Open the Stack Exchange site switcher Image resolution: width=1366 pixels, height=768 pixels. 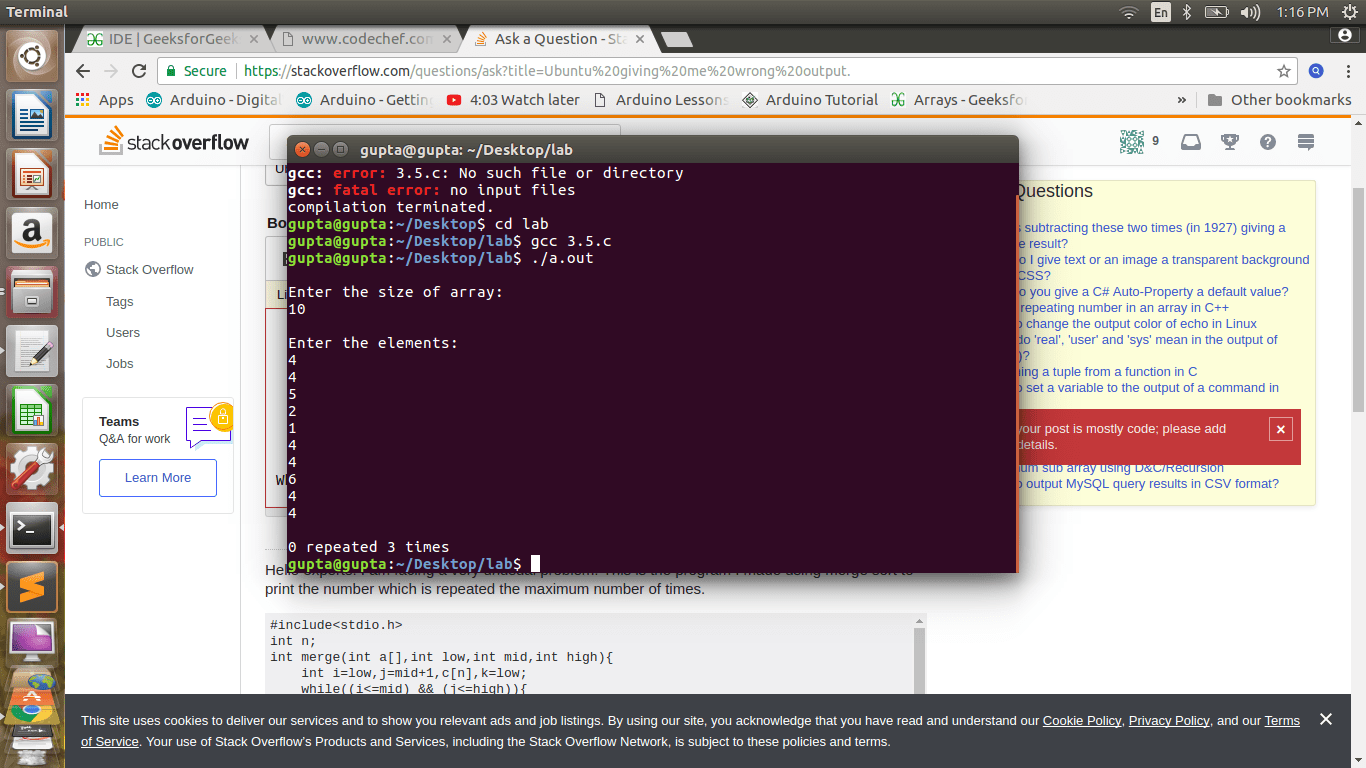(x=1305, y=143)
